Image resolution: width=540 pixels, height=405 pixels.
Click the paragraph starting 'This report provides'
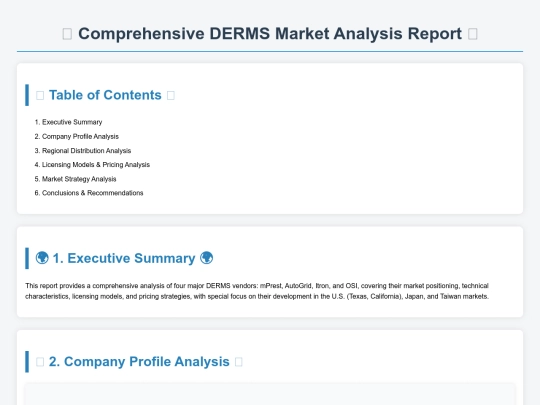click(x=257, y=291)
